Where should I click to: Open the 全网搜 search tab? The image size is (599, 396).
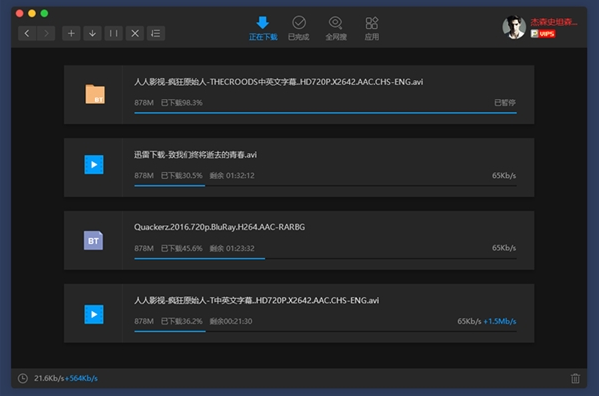[x=336, y=28]
